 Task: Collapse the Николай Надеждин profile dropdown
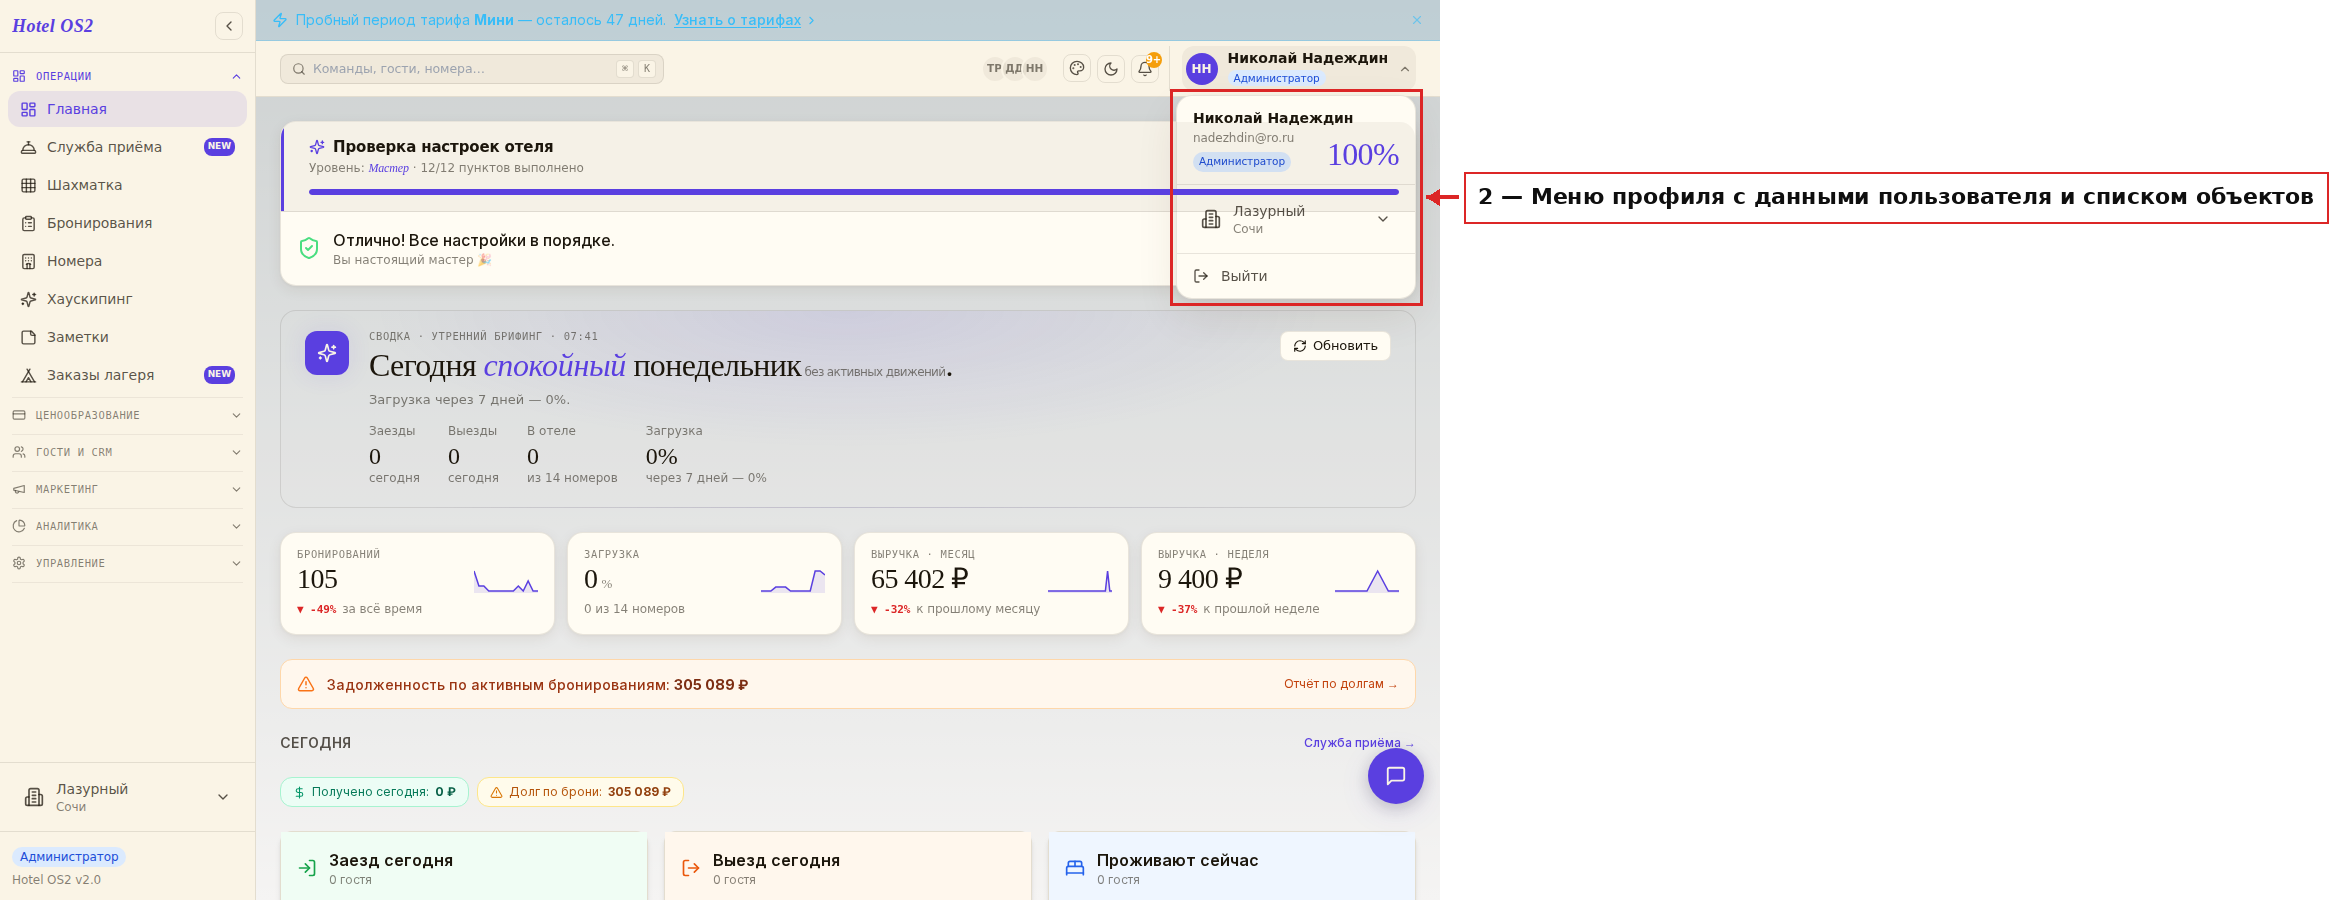coord(1299,69)
